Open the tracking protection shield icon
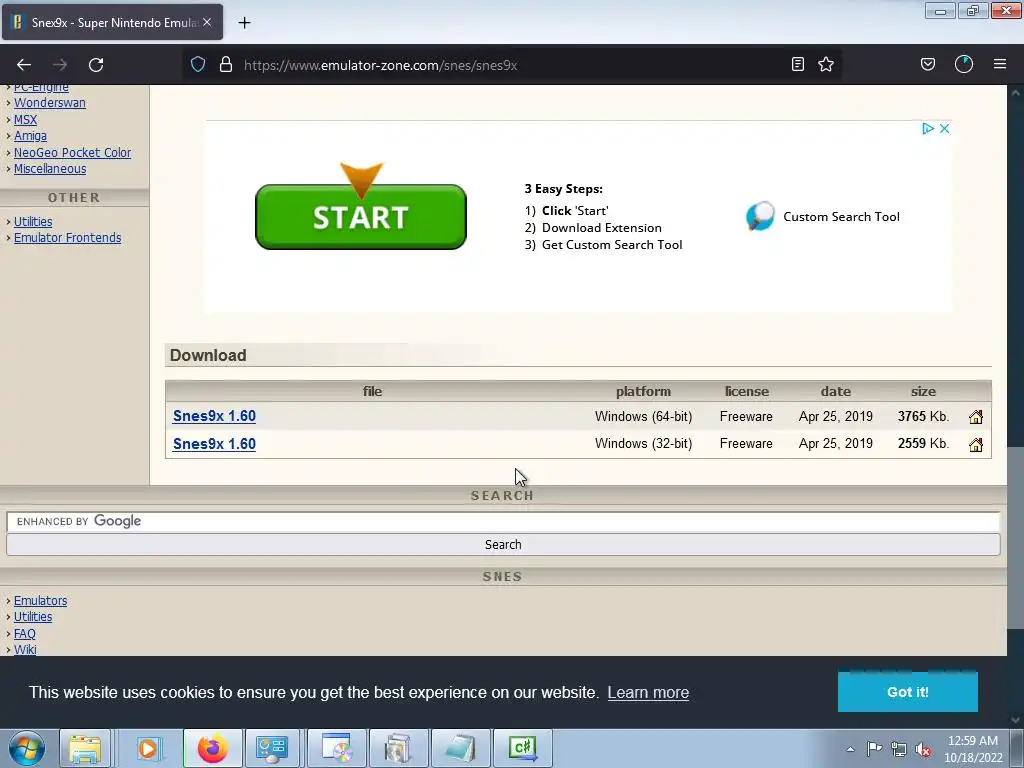 tap(198, 65)
